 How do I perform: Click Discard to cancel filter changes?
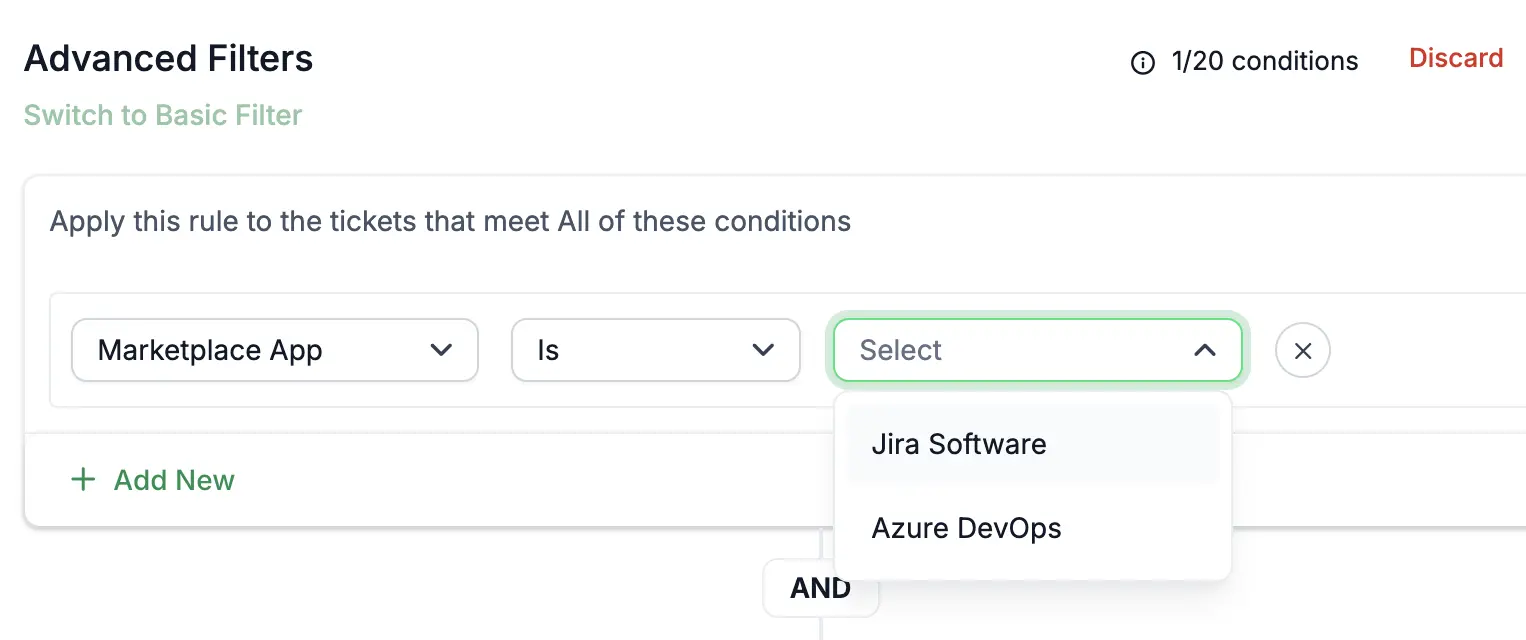point(1456,59)
